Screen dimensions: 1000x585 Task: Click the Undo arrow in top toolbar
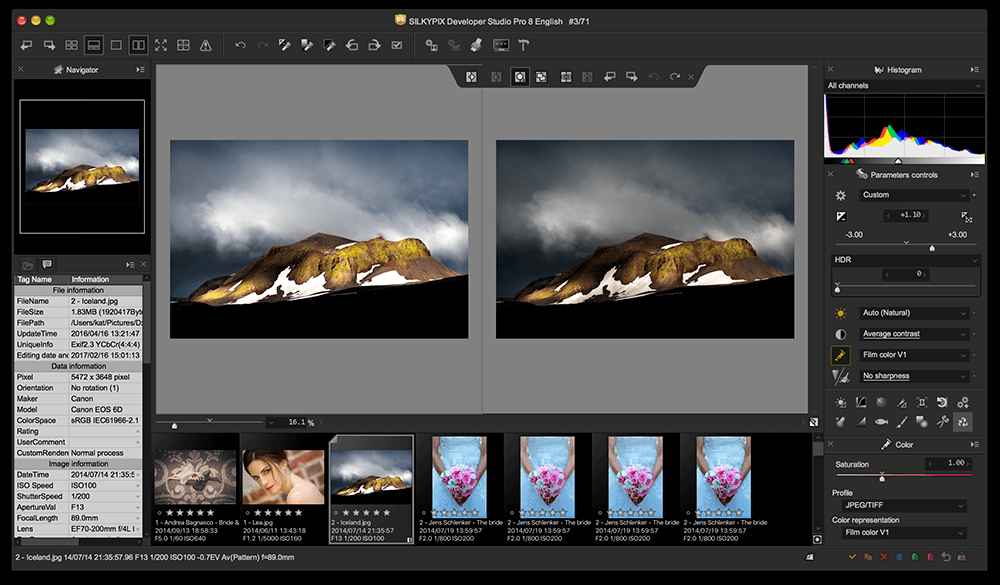240,45
